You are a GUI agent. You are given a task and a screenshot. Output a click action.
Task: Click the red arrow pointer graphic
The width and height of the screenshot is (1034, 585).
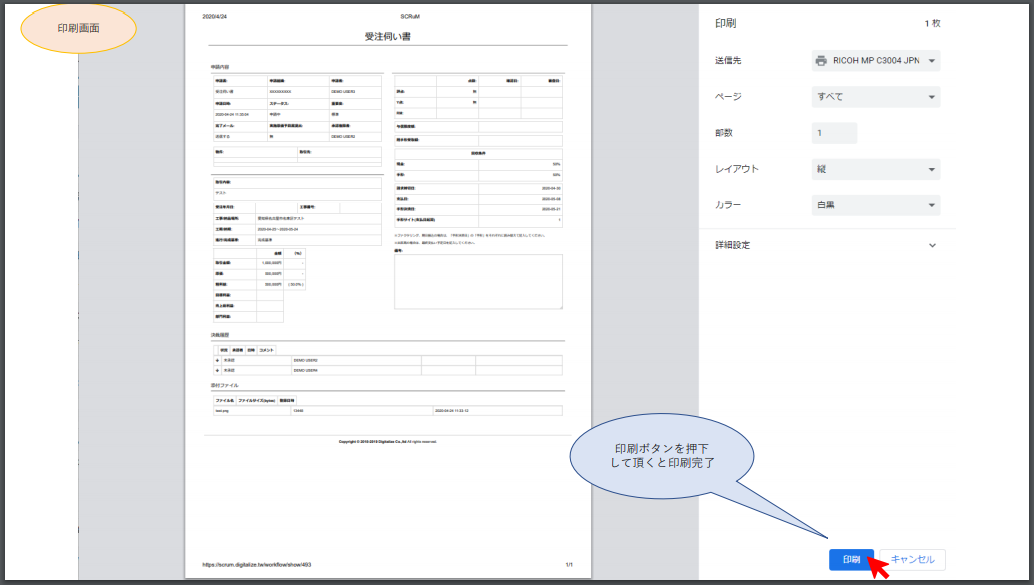click(x=879, y=567)
